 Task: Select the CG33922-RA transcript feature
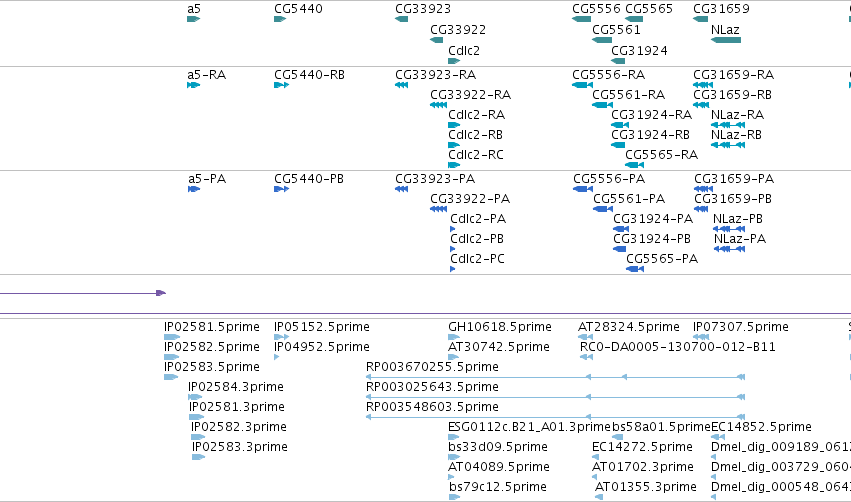(439, 105)
